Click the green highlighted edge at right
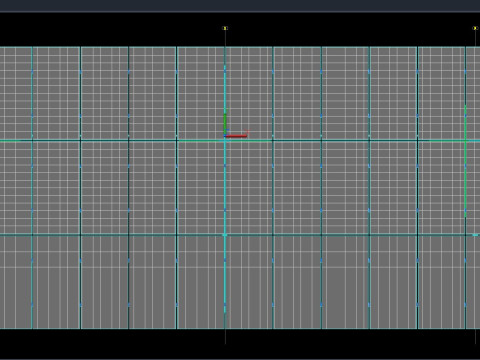The image size is (480, 360). 465,161
